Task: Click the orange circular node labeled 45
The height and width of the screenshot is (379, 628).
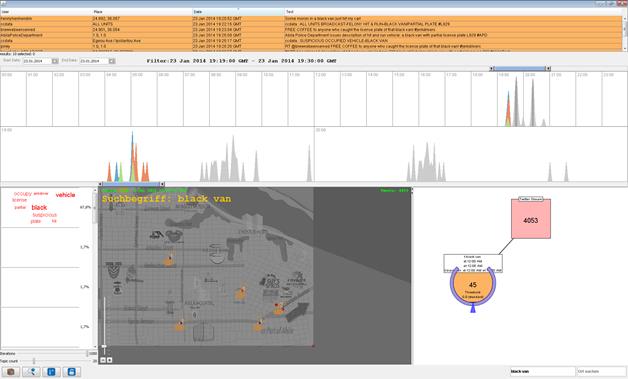Action: [x=473, y=287]
